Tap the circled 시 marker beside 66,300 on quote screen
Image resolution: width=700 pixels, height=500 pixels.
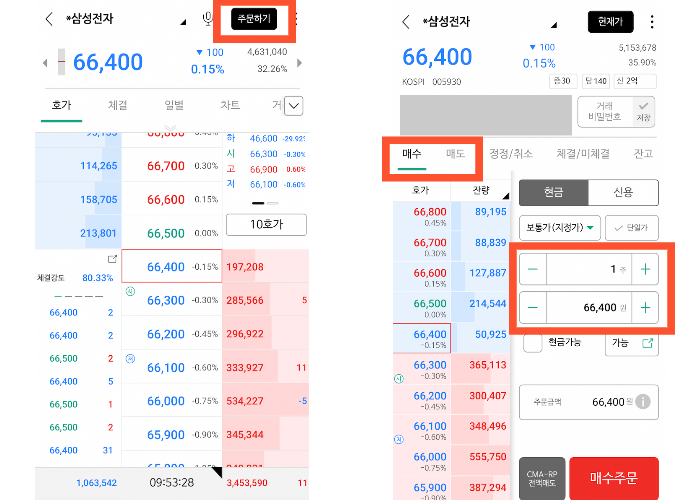click(x=130, y=292)
